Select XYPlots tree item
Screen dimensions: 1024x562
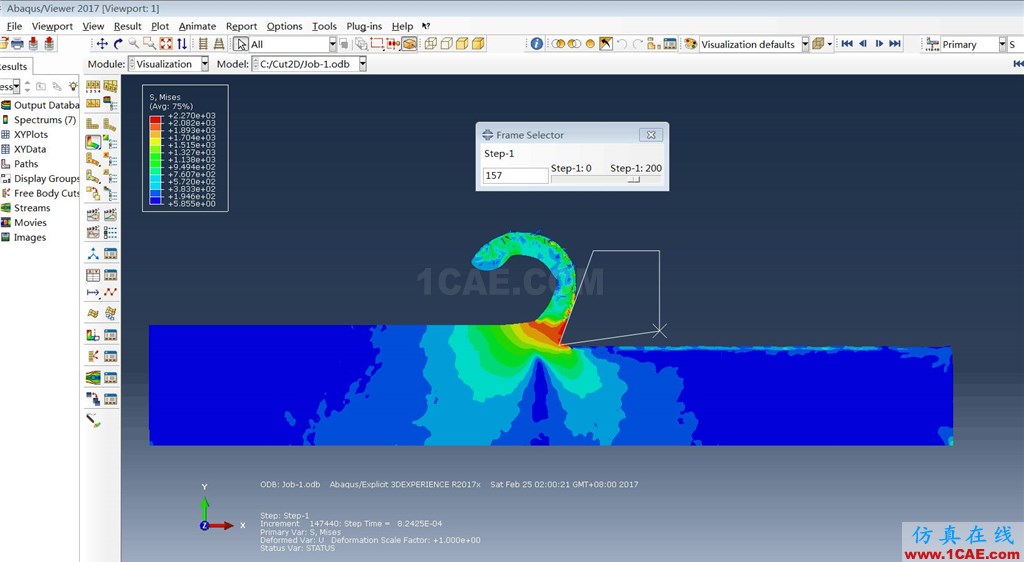click(25, 134)
